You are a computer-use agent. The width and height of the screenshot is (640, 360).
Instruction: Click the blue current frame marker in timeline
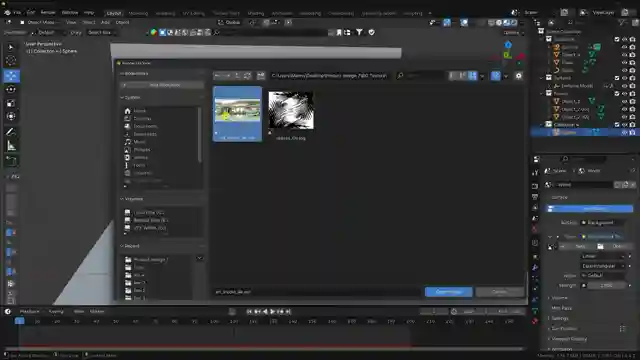pos(20,321)
